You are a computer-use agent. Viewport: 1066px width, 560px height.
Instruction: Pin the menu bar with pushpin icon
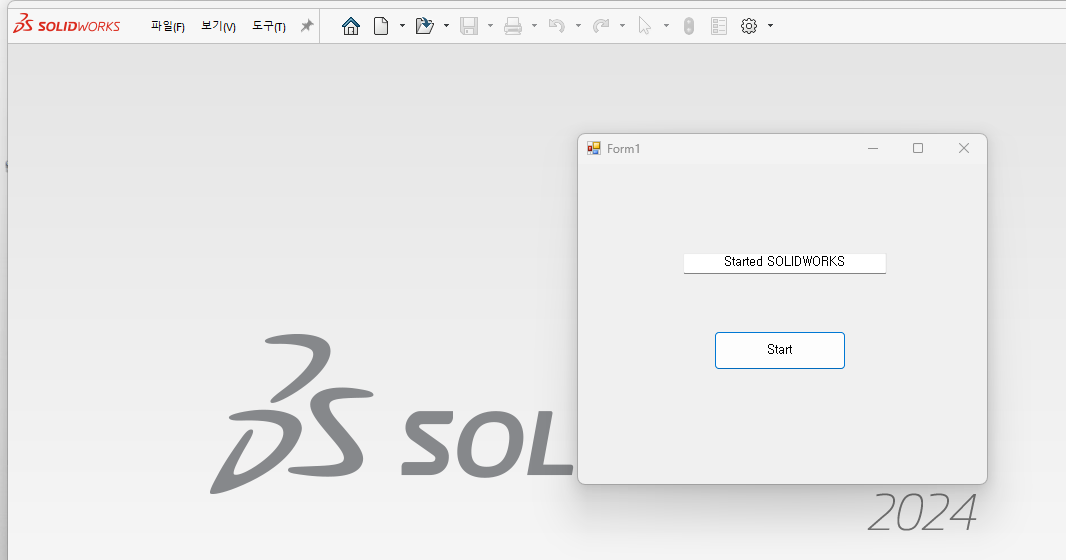coord(307,26)
